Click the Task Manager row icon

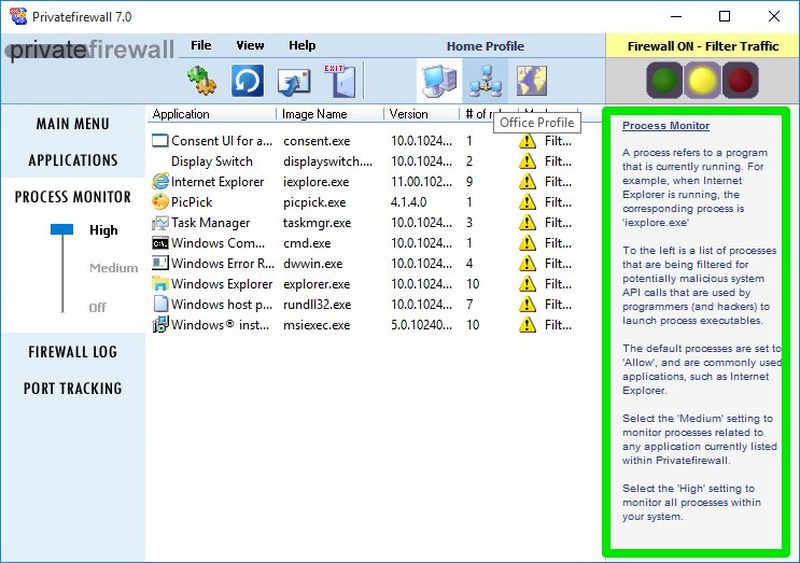tap(160, 223)
